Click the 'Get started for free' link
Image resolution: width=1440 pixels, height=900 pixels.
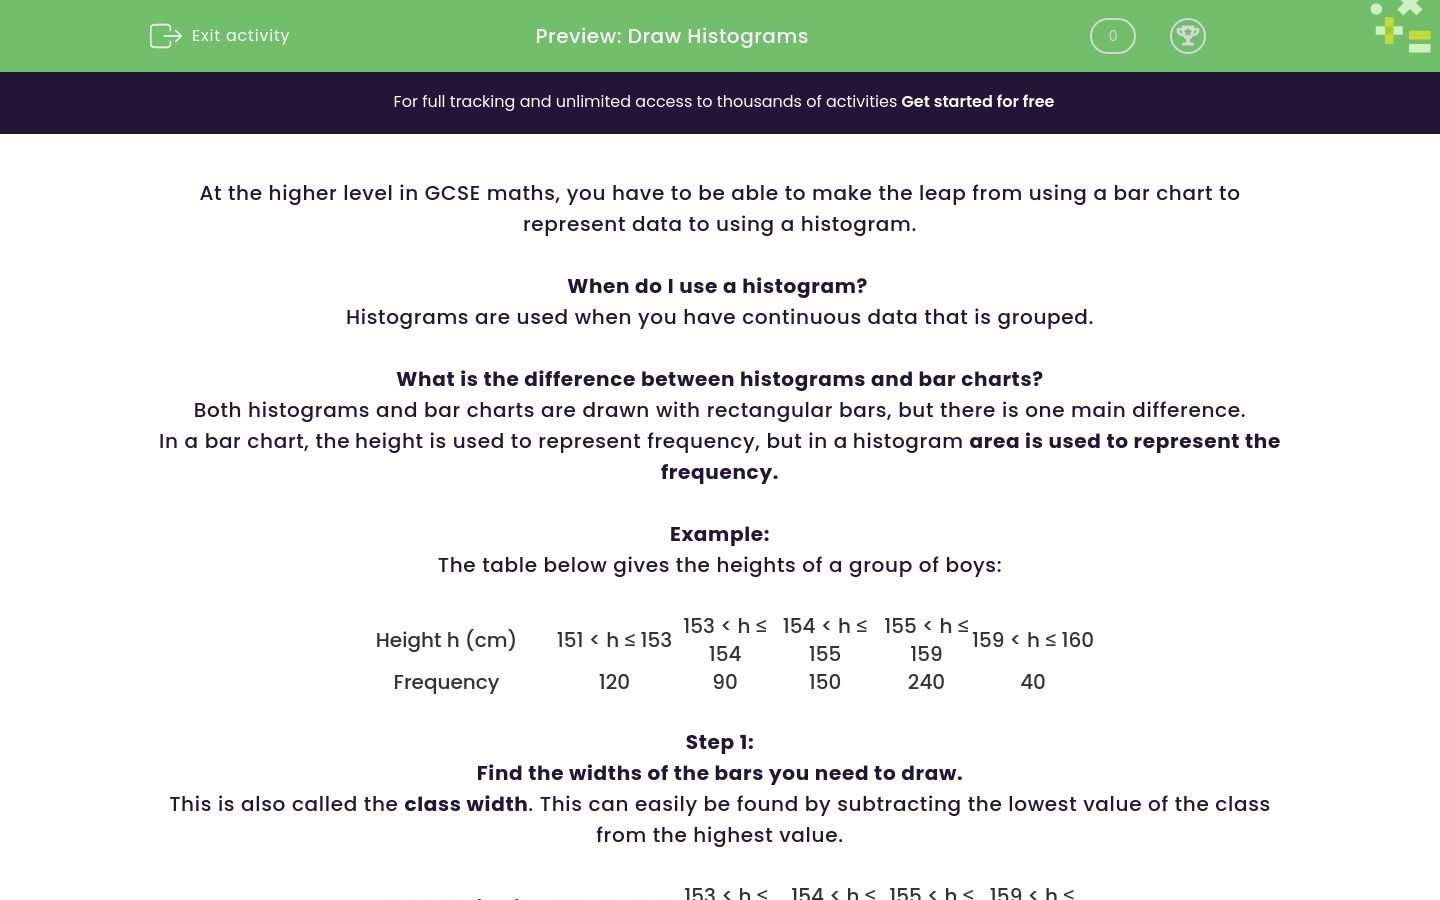(x=977, y=102)
